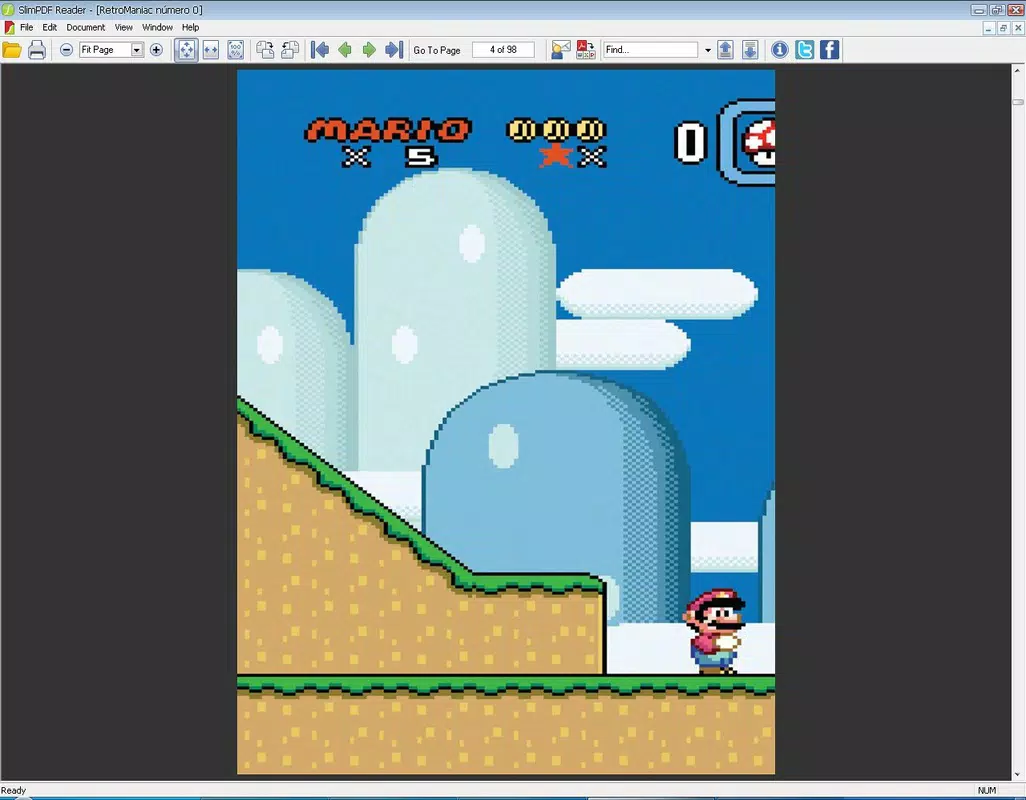Jump to the last page
The width and height of the screenshot is (1026, 800).
394,50
